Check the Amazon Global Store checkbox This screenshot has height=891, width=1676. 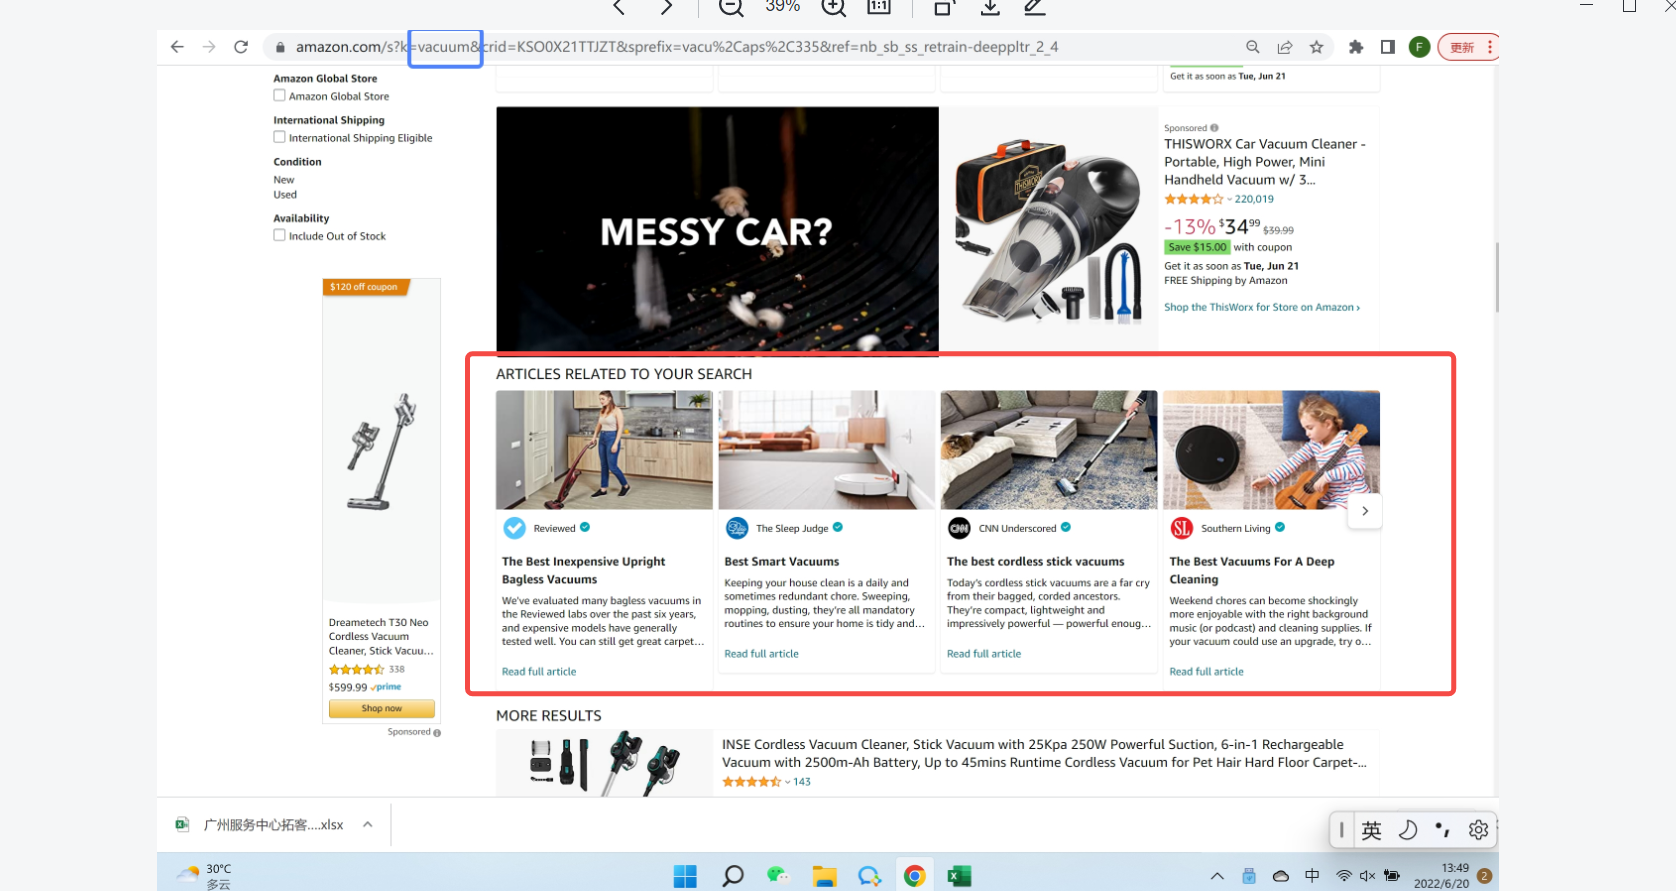click(x=280, y=96)
